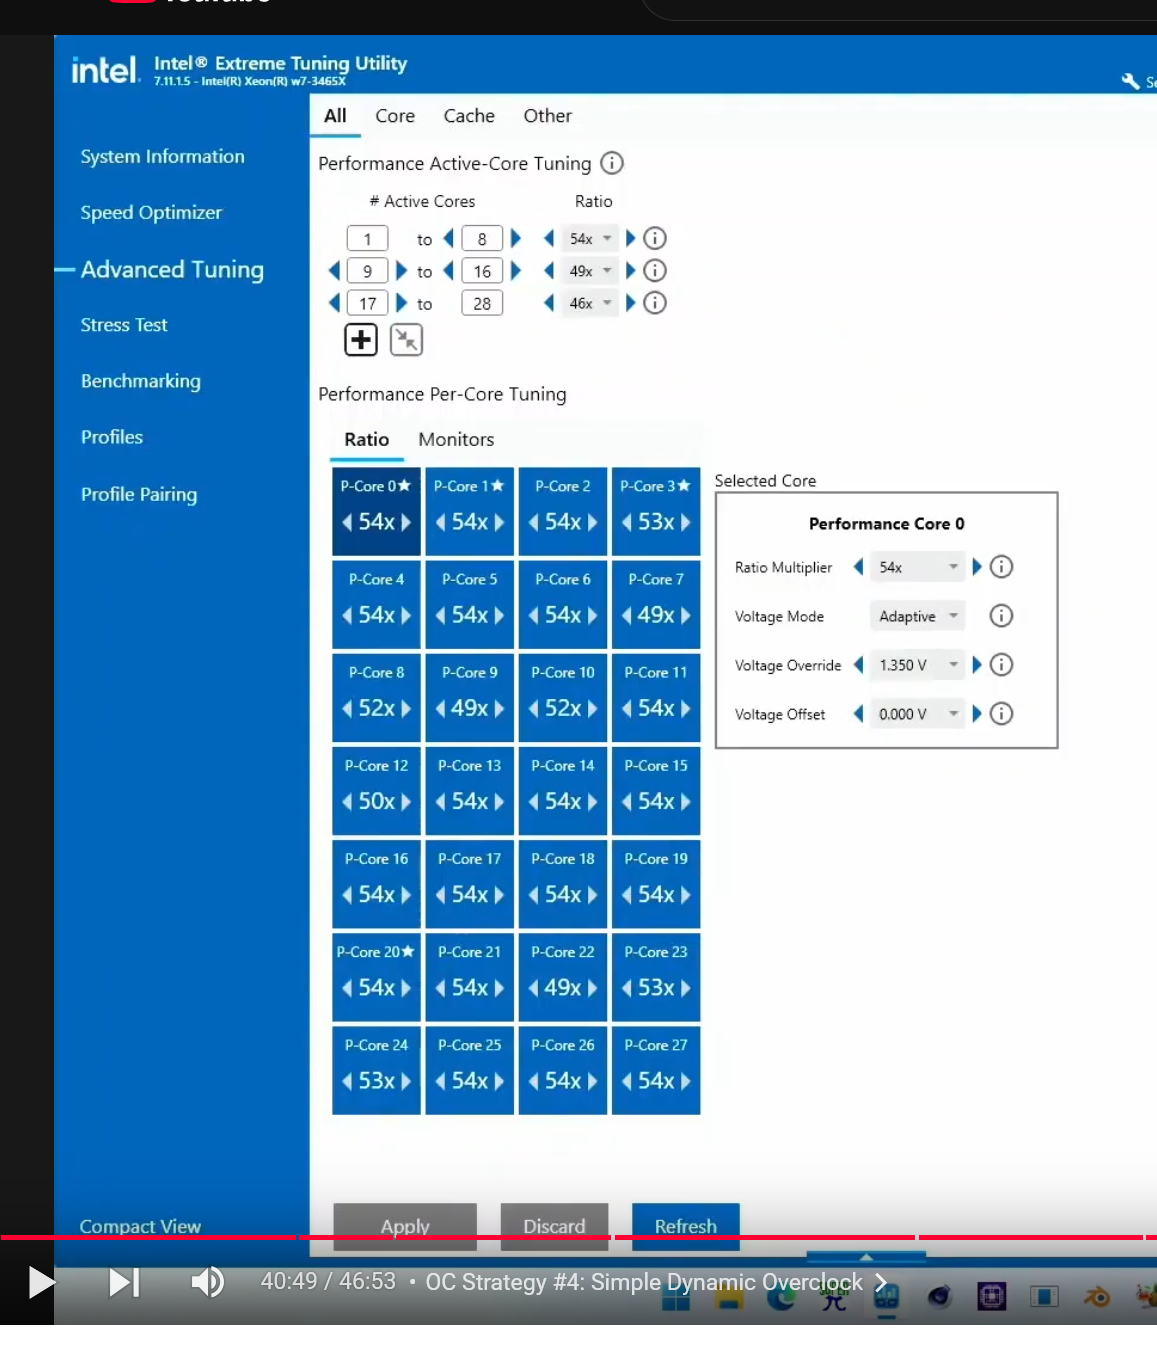This screenshot has width=1157, height=1353.
Task: Seek on the red video progress bar
Action: click(x=578, y=1238)
